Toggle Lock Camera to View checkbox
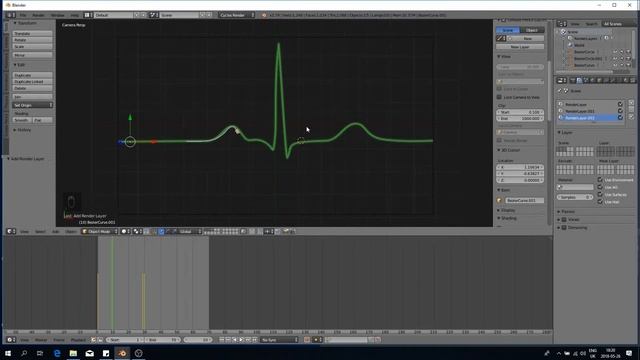Screen dimensions: 640x360 [x=499, y=97]
